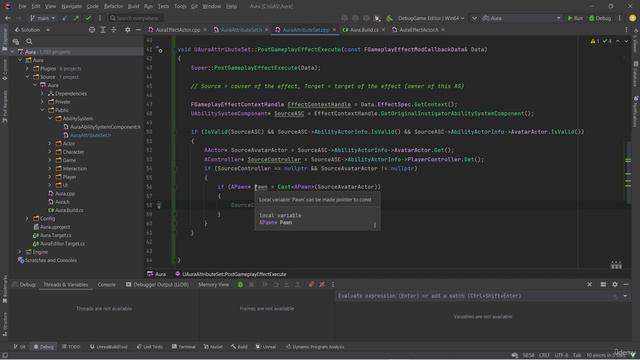Switch to Aura.Build.cs tab
Screen dimensions: 640x360
364,30
